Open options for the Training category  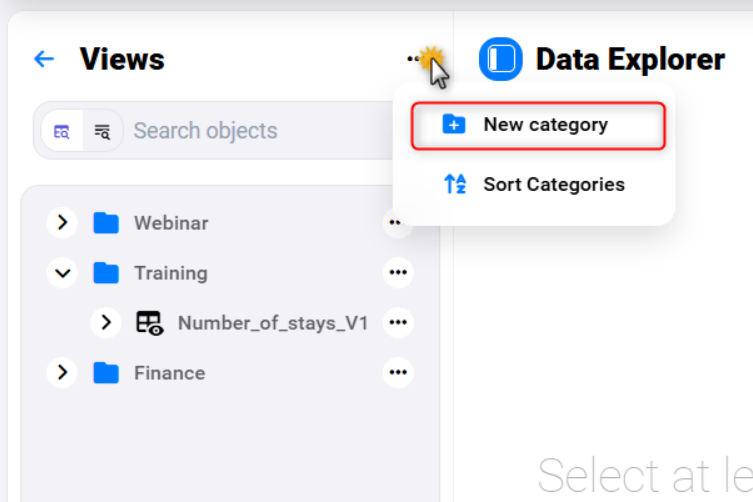(x=398, y=273)
